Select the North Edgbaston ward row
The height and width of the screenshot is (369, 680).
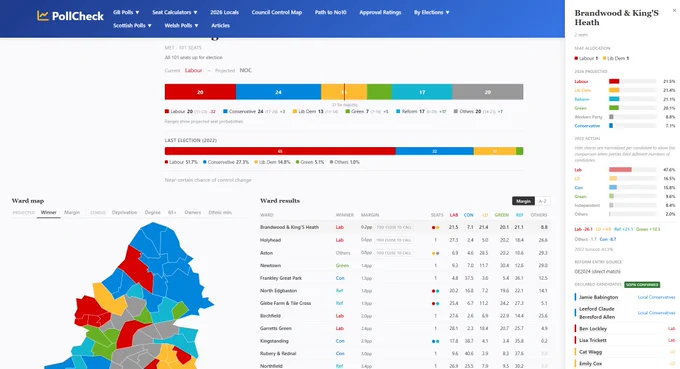click(x=405, y=291)
